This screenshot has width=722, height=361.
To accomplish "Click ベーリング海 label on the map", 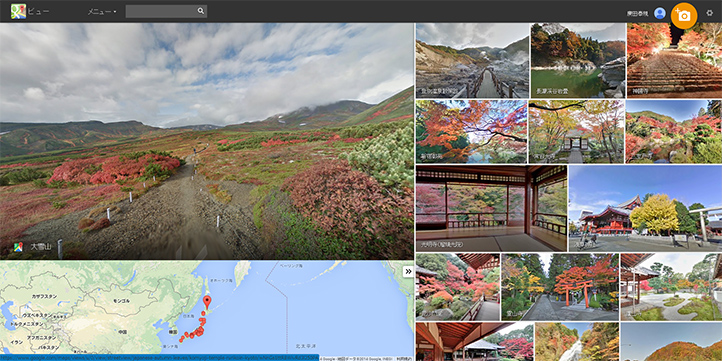I will [291, 266].
